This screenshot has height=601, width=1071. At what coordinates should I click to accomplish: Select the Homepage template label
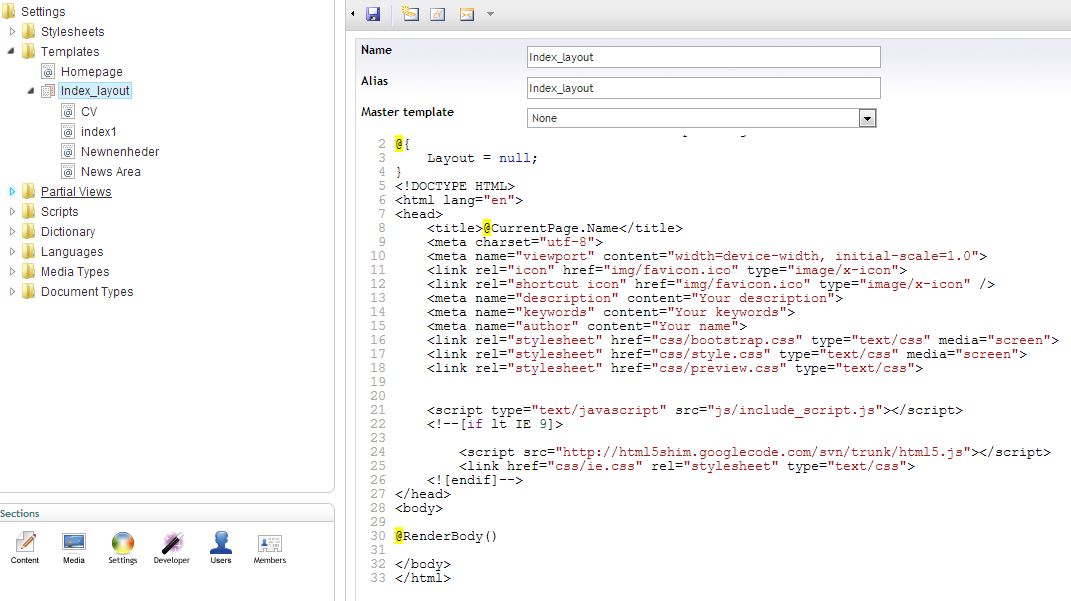point(92,72)
